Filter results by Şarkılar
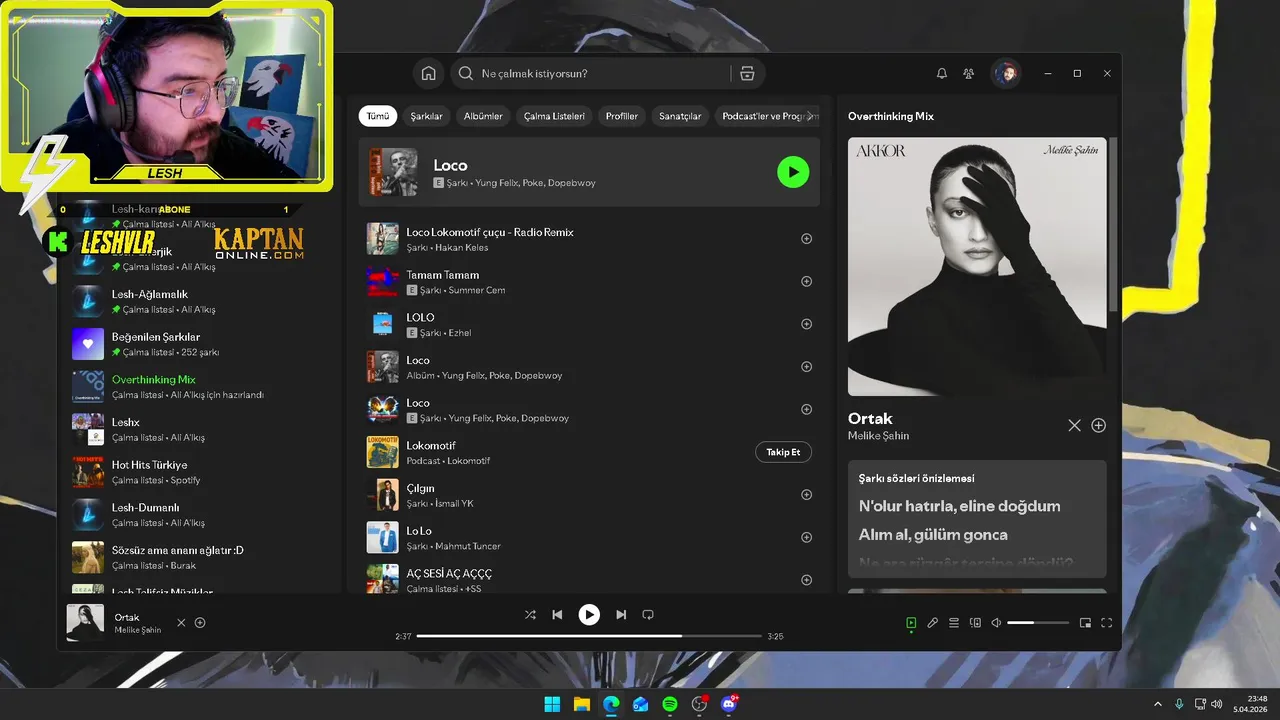Screen dimensions: 1280x720 click(426, 116)
